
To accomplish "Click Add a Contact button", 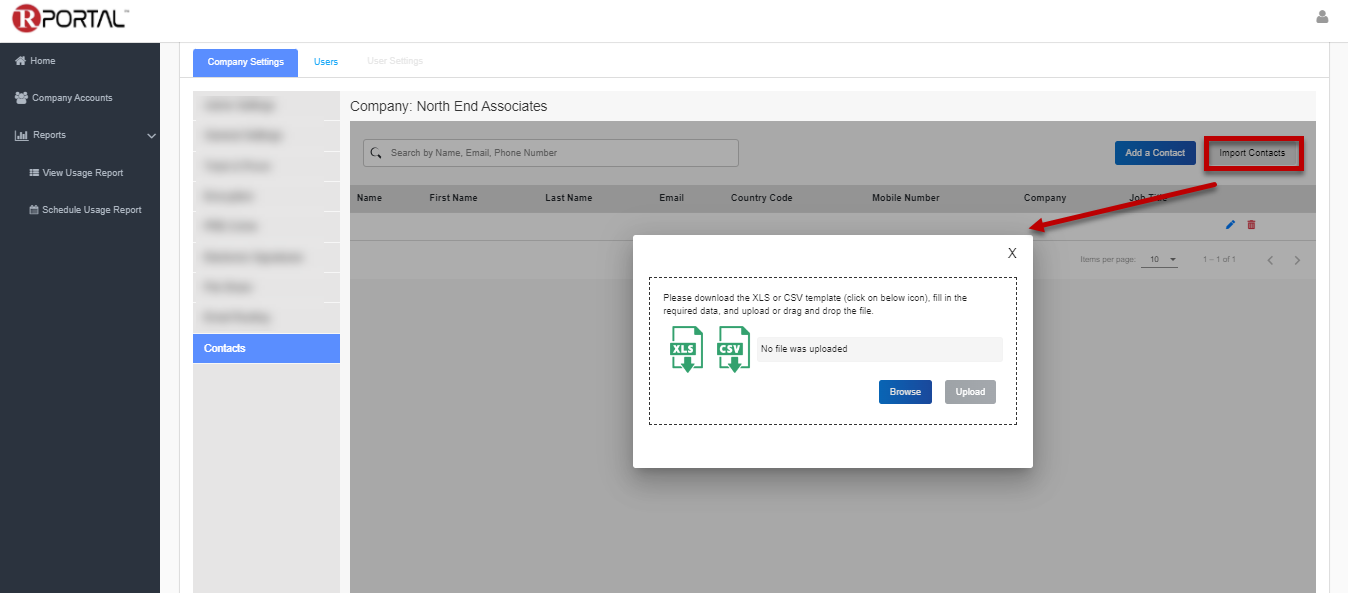I will [x=1155, y=153].
